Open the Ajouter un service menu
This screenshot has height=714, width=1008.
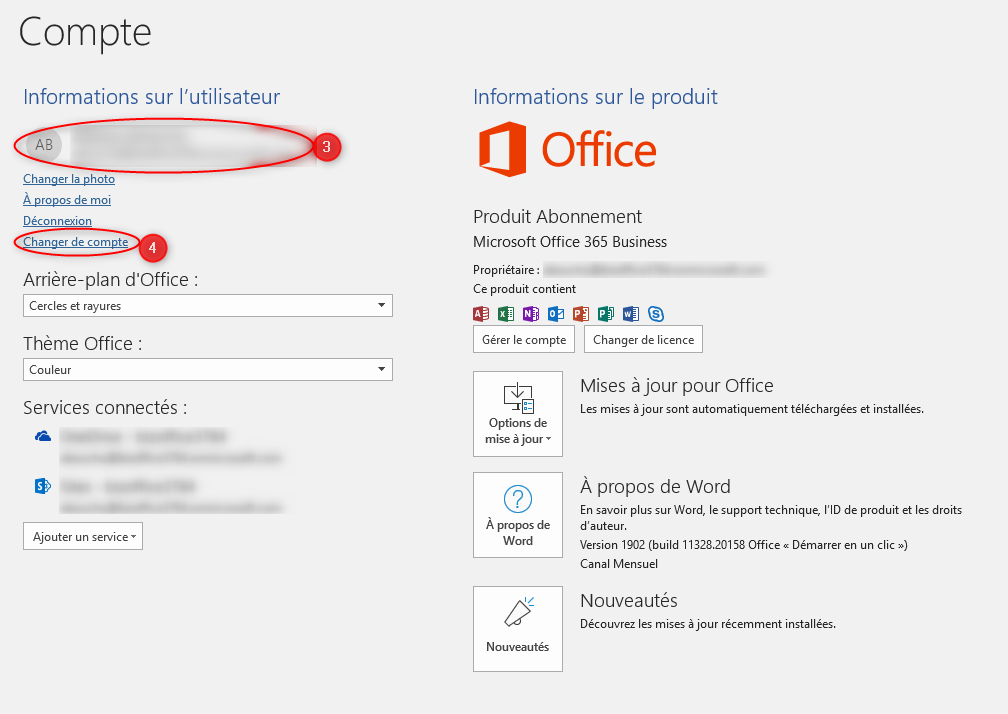(x=83, y=537)
